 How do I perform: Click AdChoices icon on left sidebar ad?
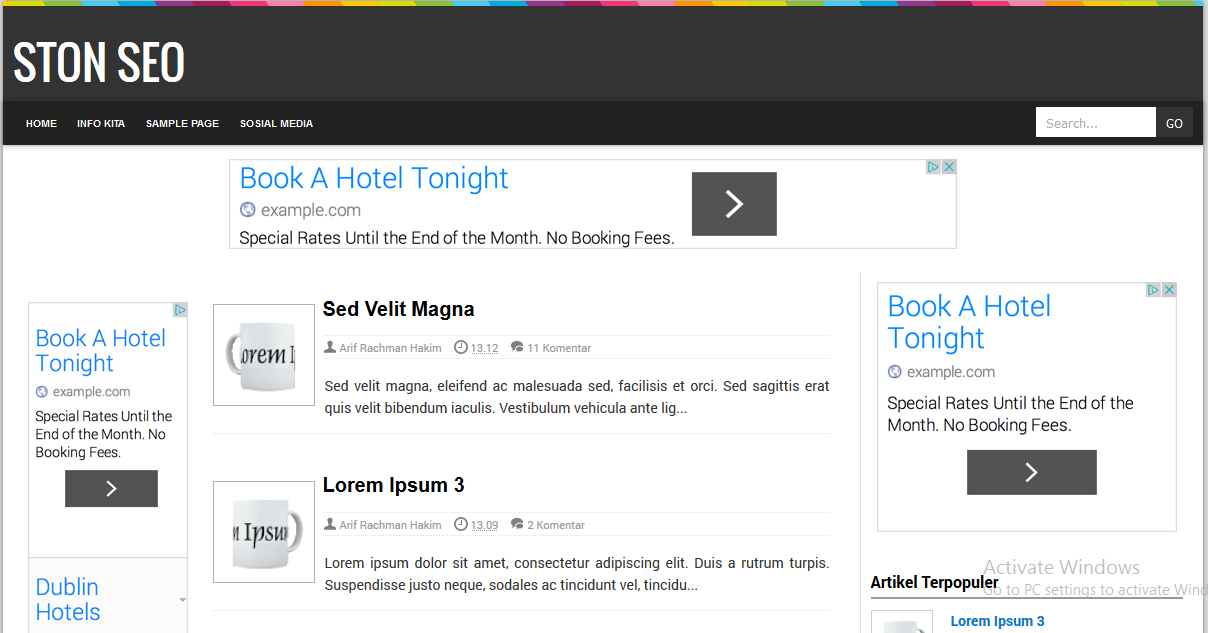coord(180,310)
